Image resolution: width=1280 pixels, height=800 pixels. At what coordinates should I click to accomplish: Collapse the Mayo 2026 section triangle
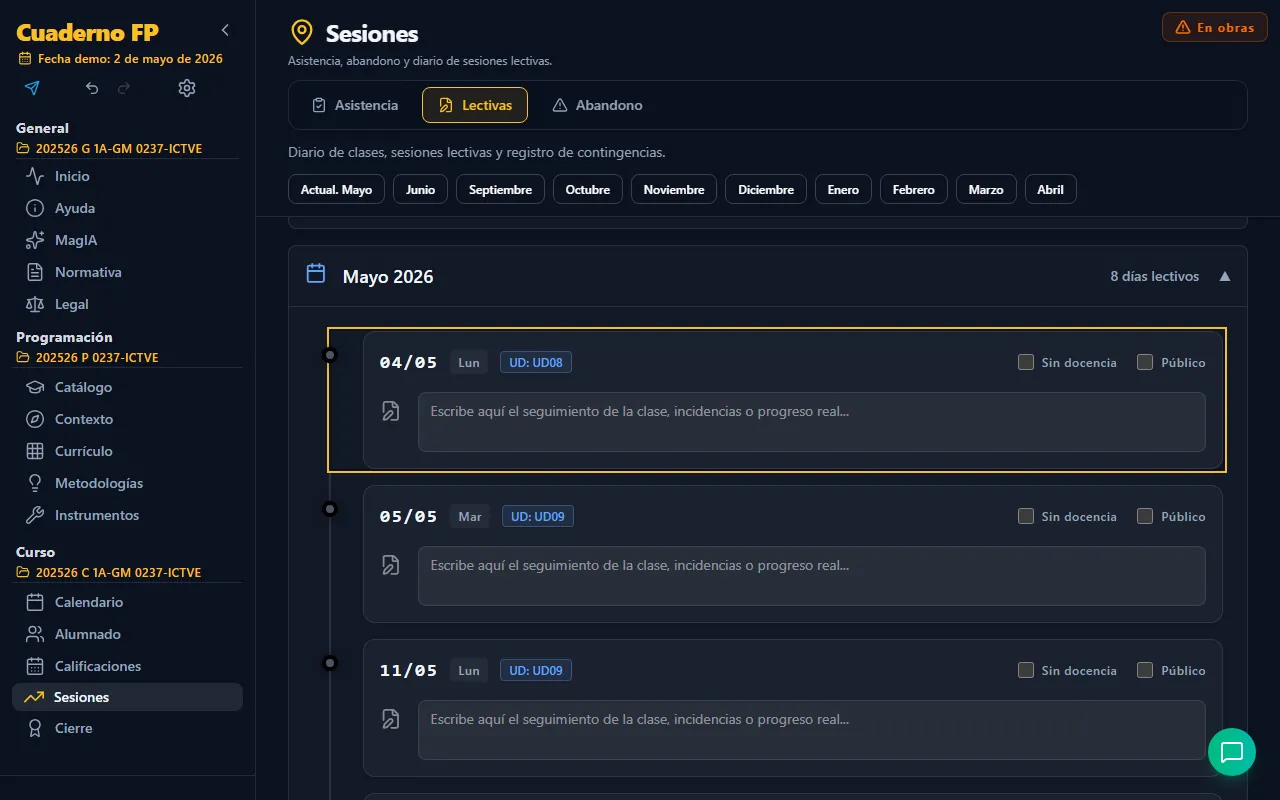tap(1225, 276)
